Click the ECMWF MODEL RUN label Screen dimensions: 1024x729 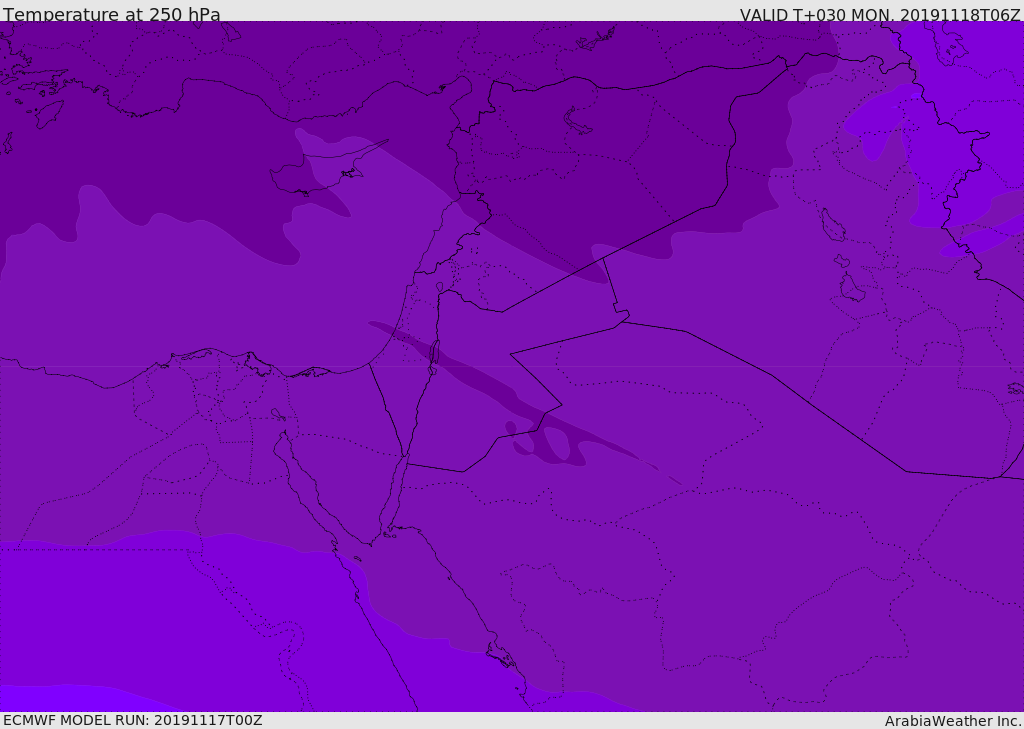(x=132, y=720)
